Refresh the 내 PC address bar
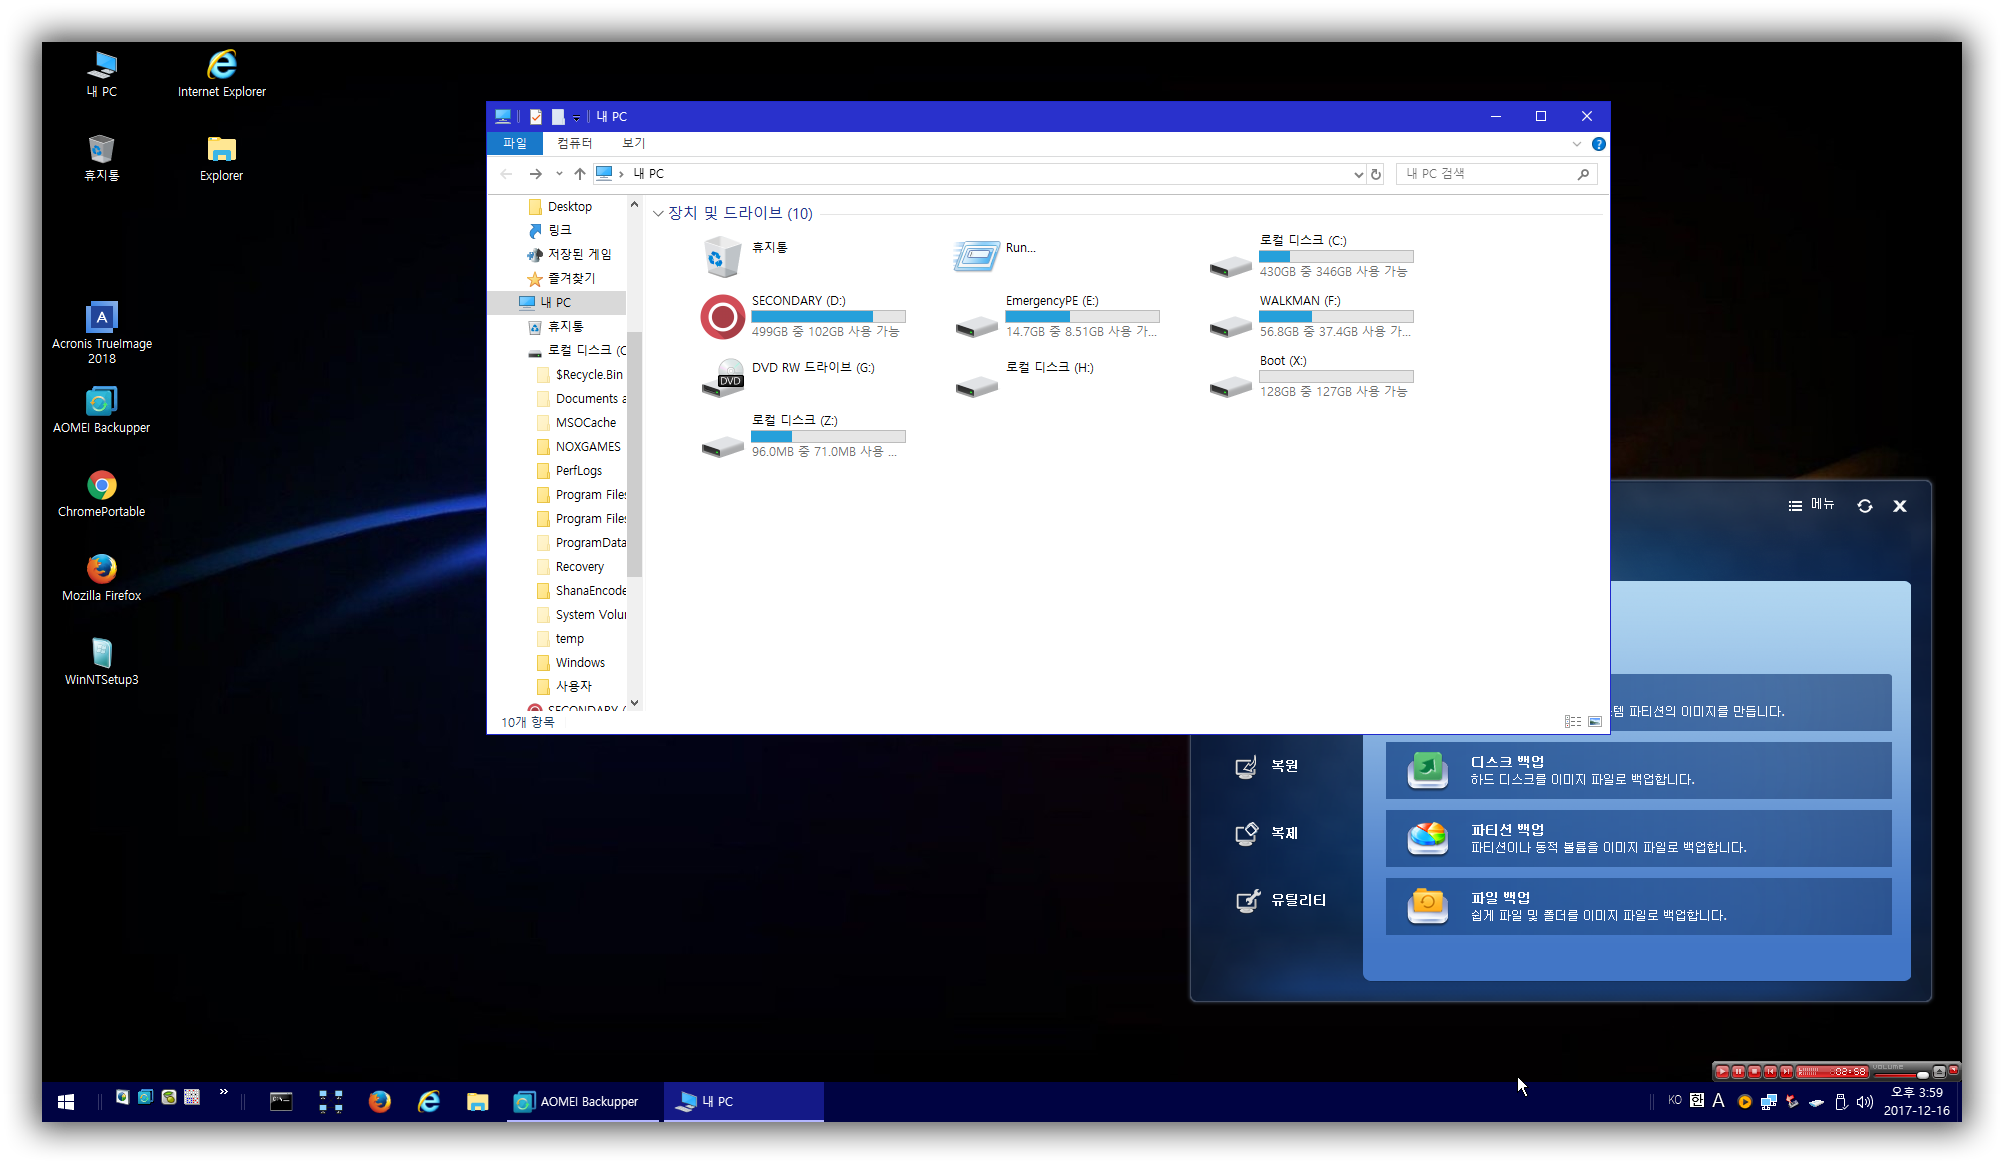 point(1376,174)
